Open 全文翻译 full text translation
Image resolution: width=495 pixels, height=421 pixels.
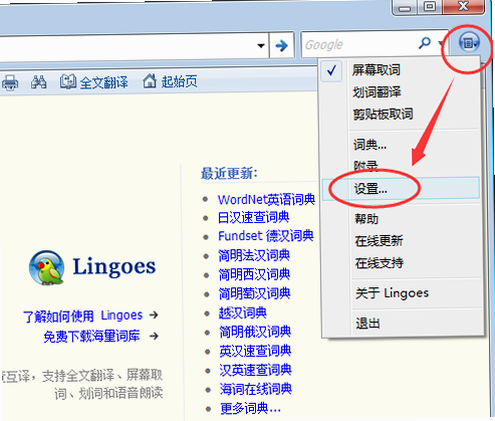[x=94, y=82]
